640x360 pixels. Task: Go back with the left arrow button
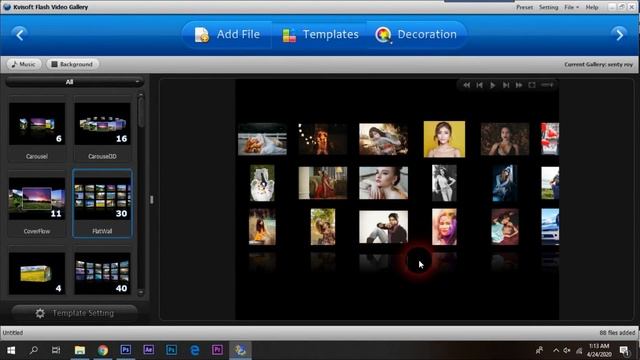(x=20, y=35)
